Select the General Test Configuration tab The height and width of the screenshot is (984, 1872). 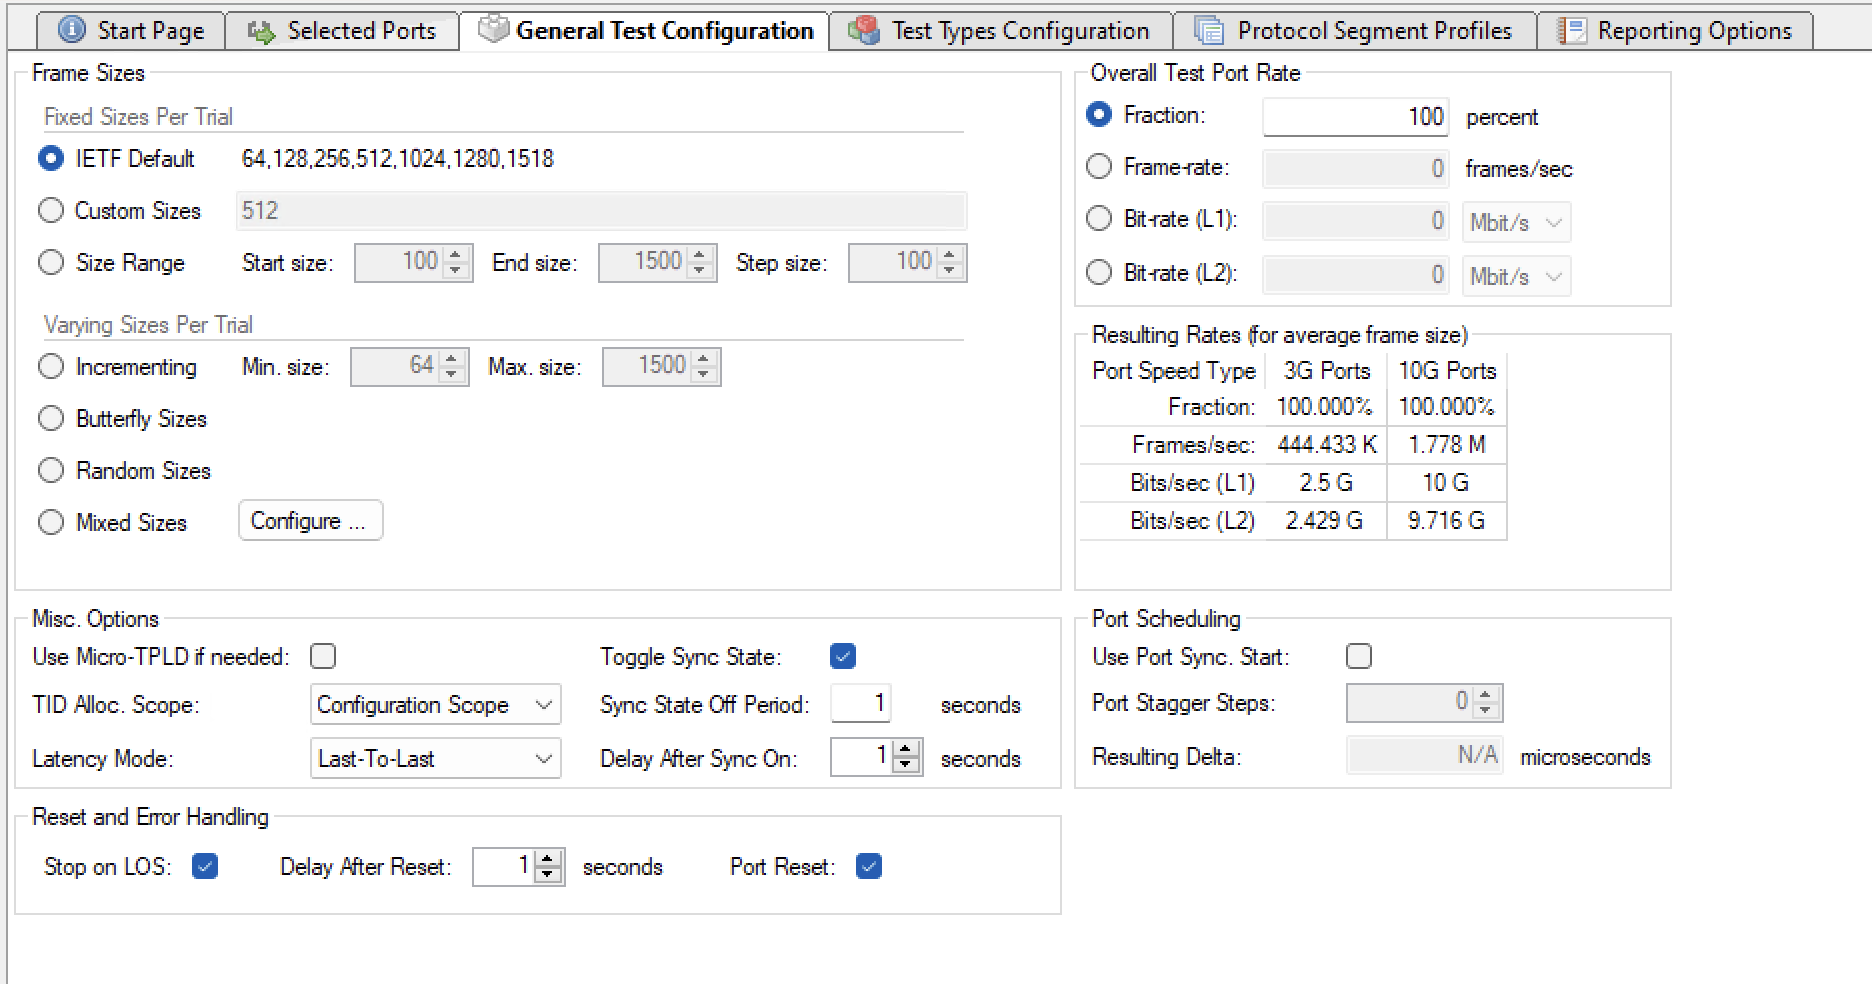(645, 31)
